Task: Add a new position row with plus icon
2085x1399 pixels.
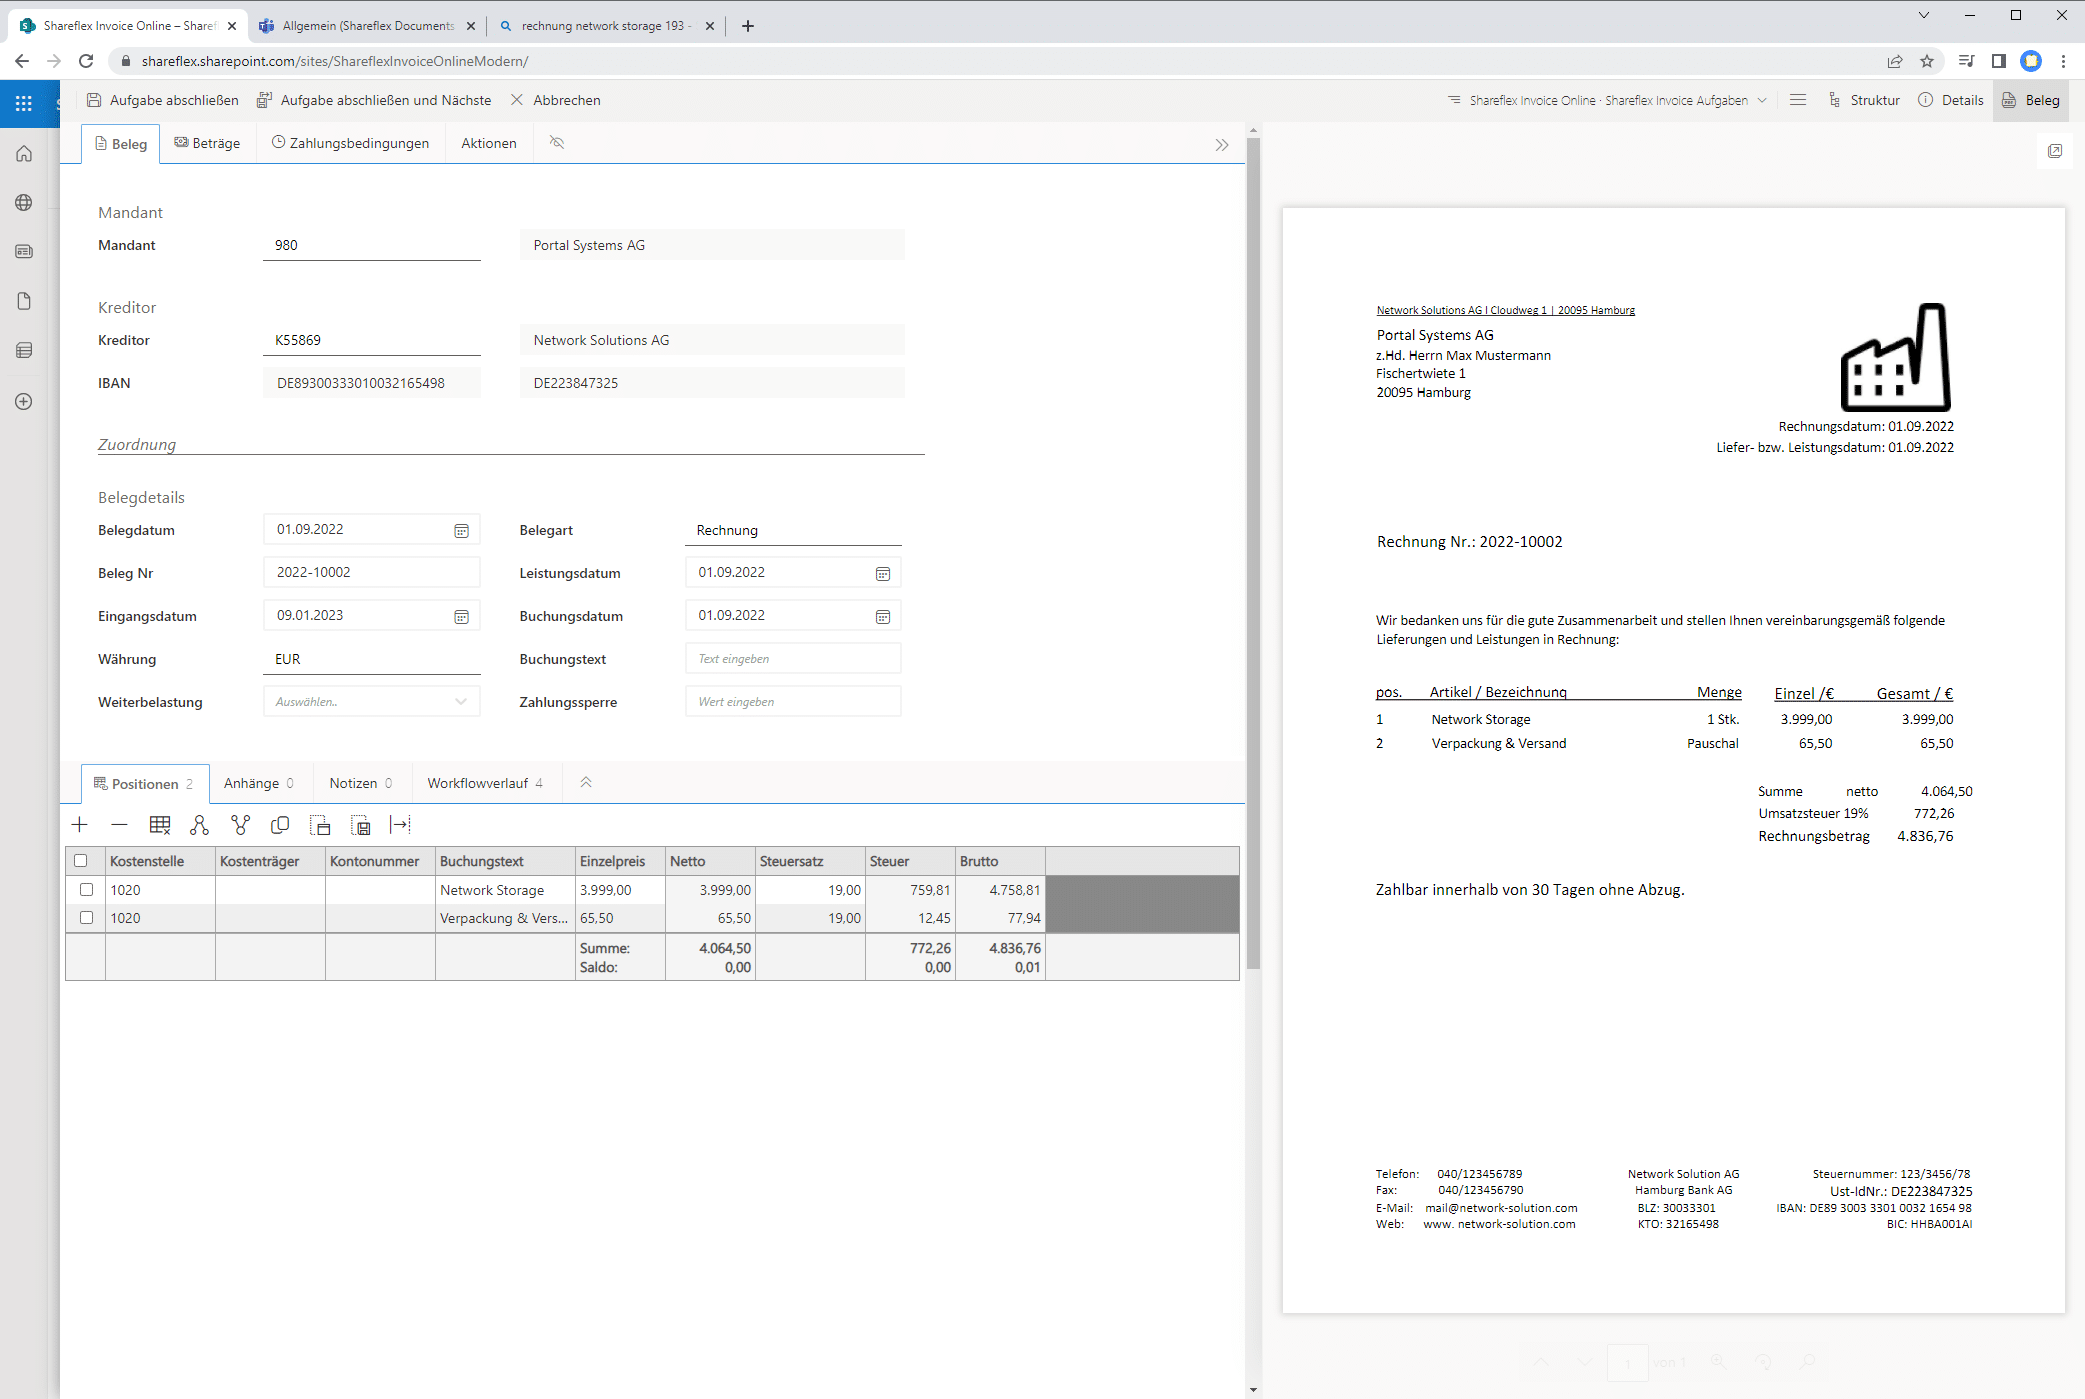Action: 80,825
